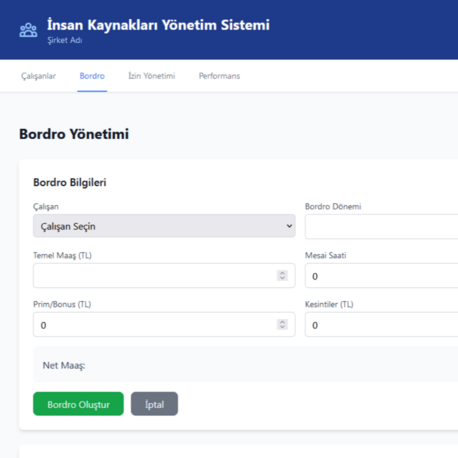
Task: Select the 'İnsan Kaynakları Yönetim Sistemi' title
Action: [158, 25]
